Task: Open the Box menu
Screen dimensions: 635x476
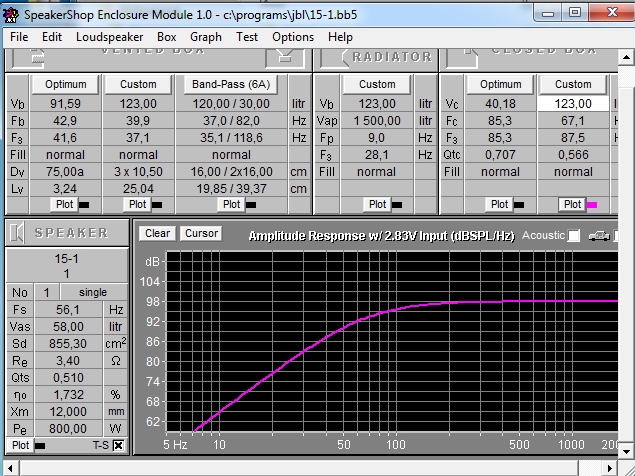Action: tap(166, 37)
